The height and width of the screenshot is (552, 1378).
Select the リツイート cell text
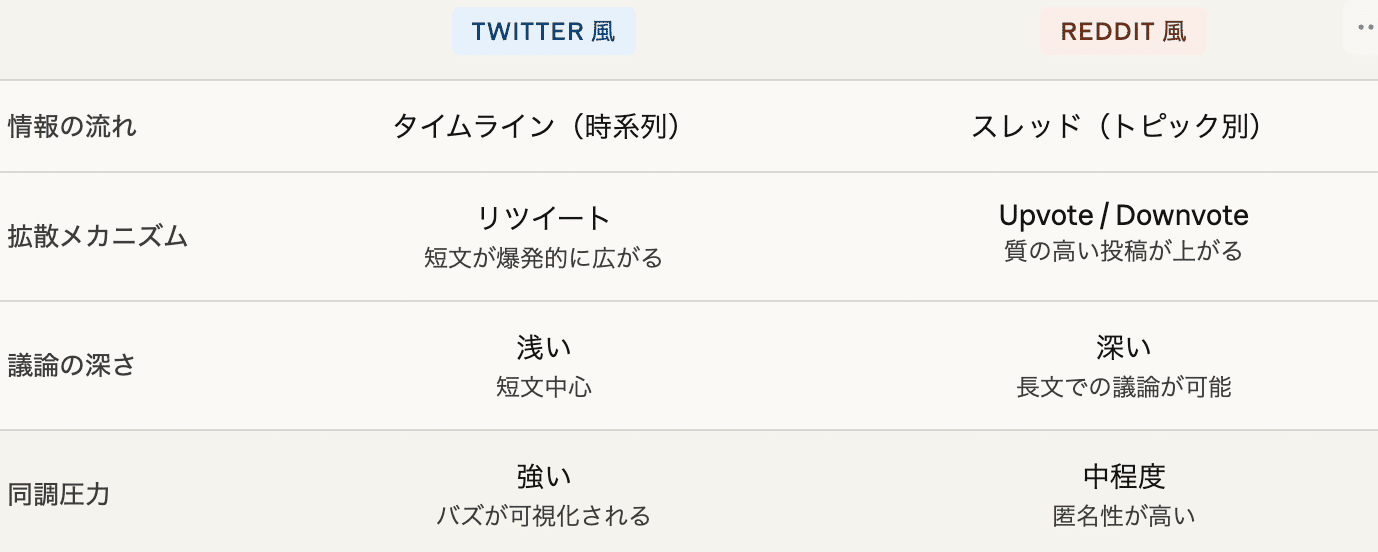[543, 218]
